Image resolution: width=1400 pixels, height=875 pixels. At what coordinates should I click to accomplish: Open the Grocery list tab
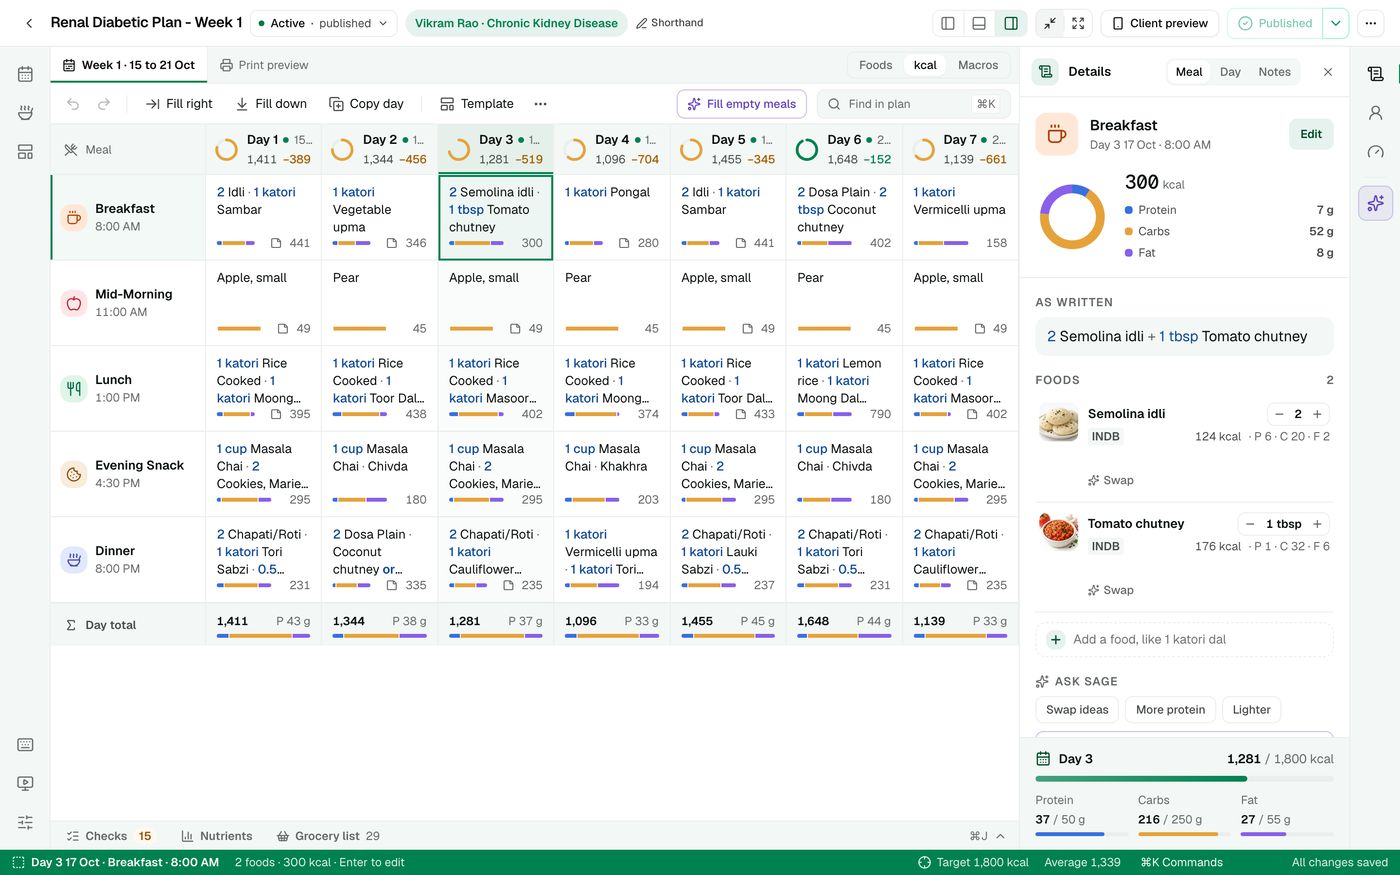point(328,836)
